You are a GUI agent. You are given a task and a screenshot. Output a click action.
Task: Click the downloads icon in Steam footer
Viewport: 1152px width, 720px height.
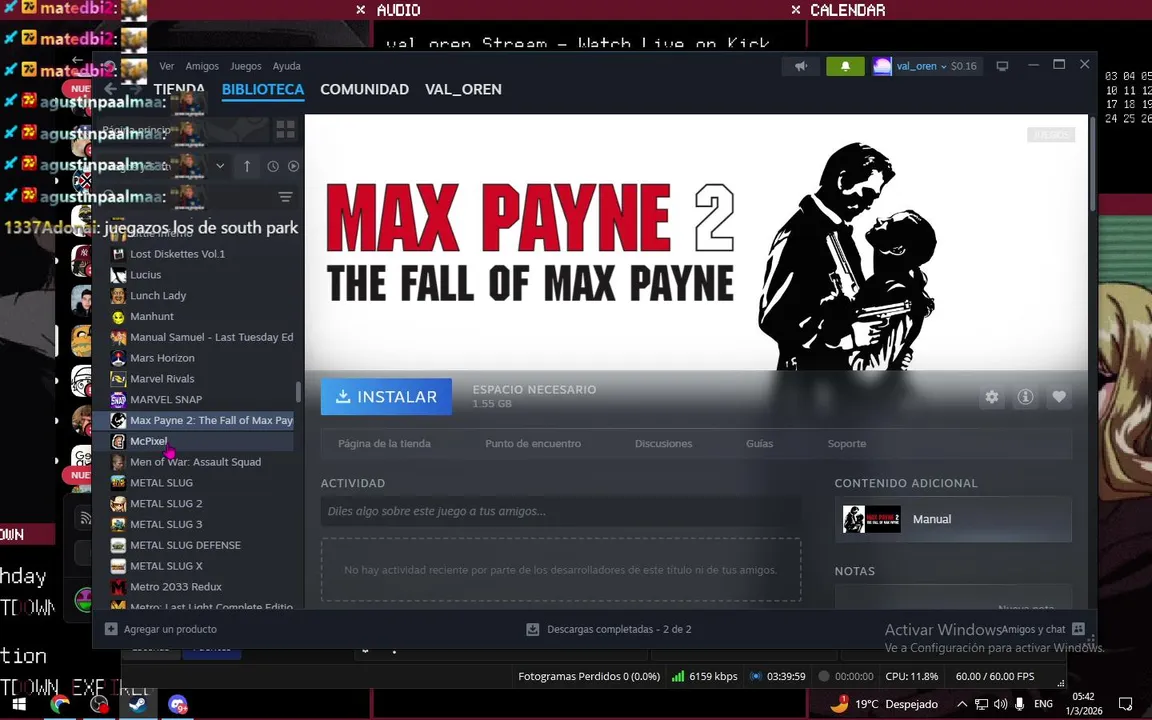pos(533,629)
